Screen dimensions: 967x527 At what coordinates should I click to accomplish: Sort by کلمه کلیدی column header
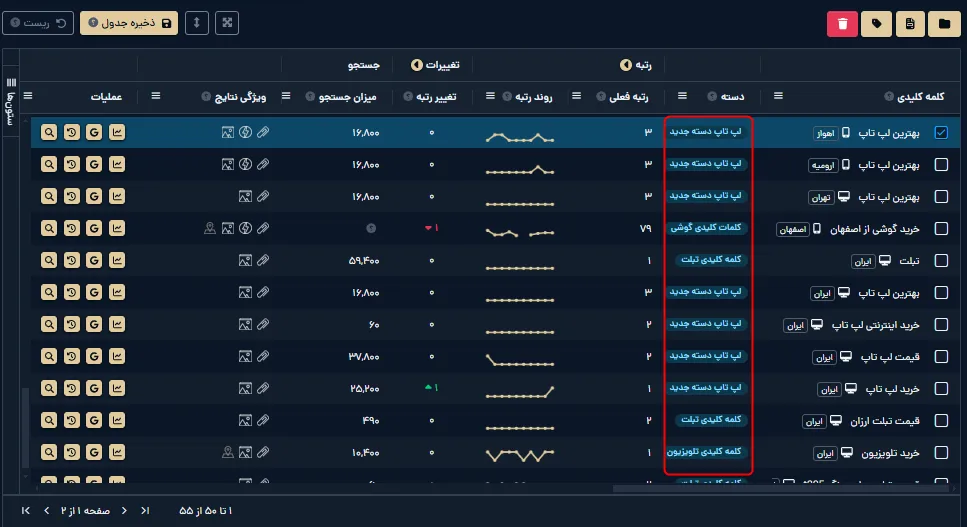(921, 96)
